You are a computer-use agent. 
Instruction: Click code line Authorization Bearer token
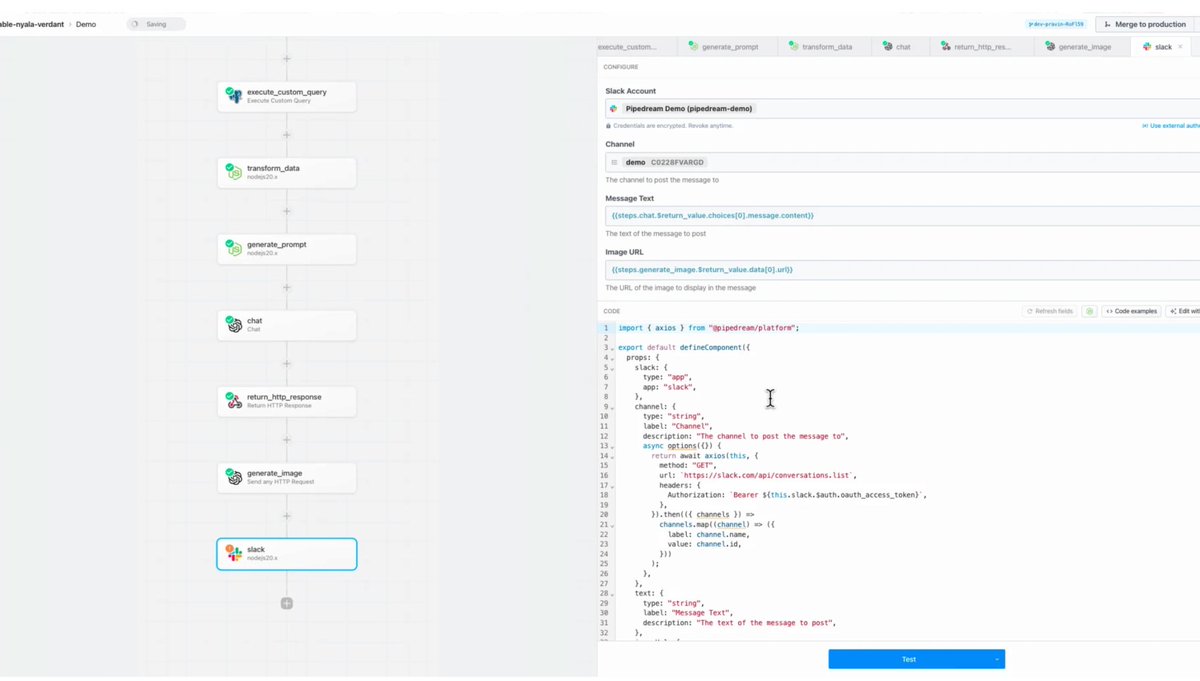[797, 495]
